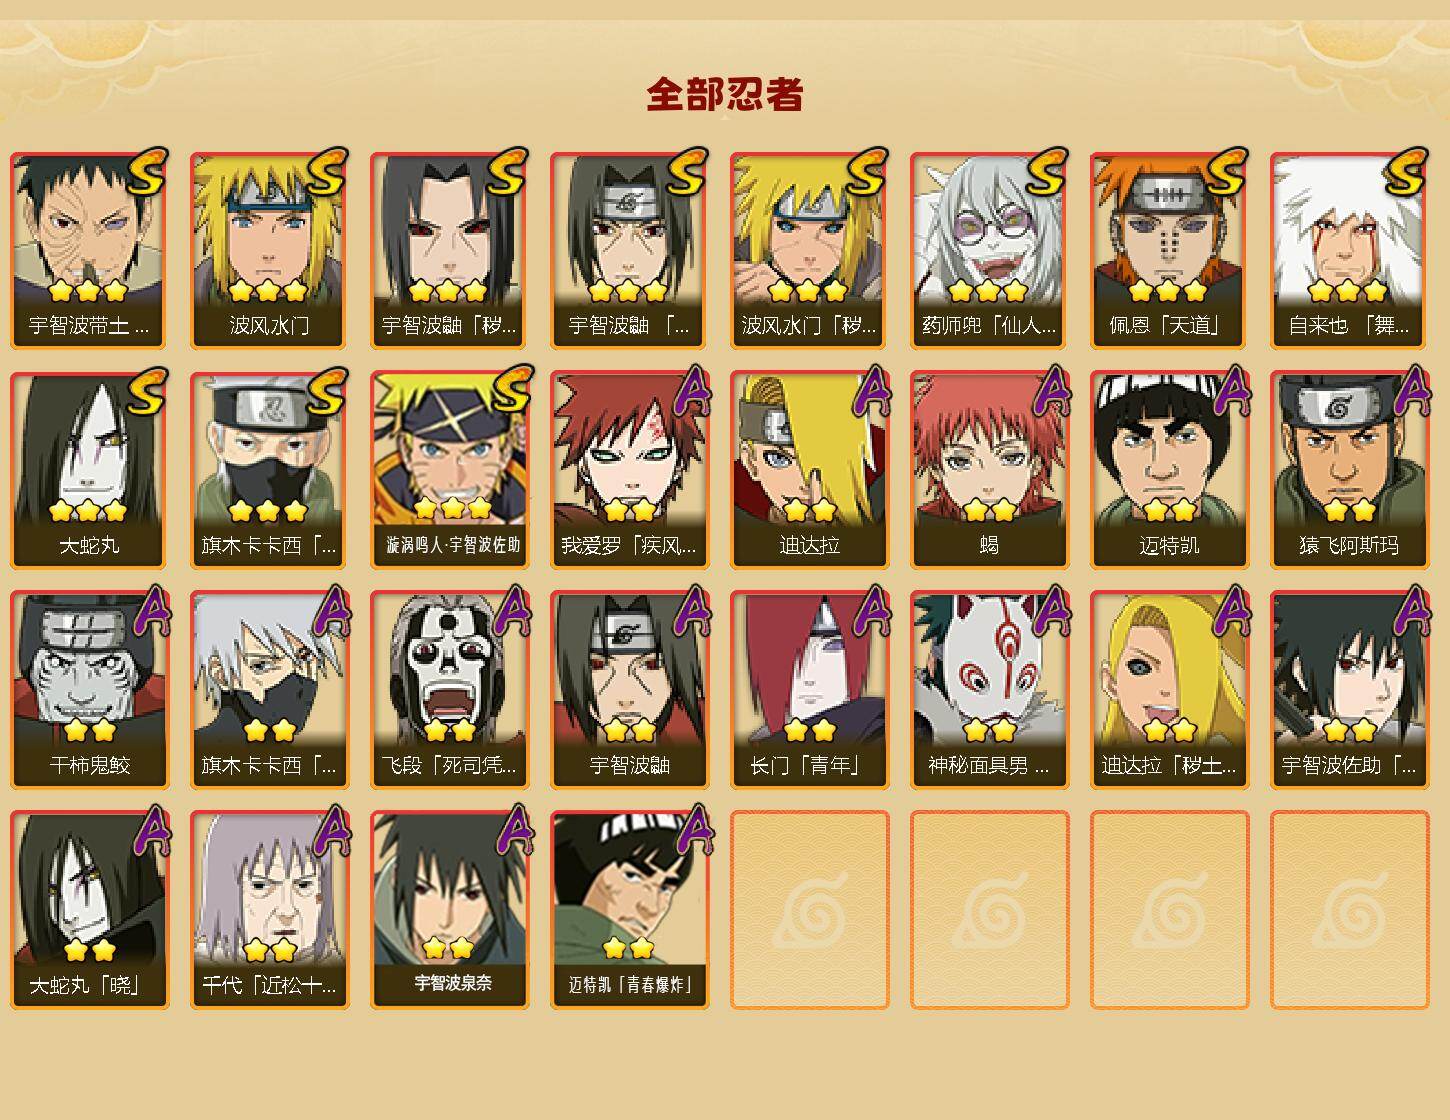
Task: Open the 大蛇丸 S-rank card
Action: (x=89, y=470)
